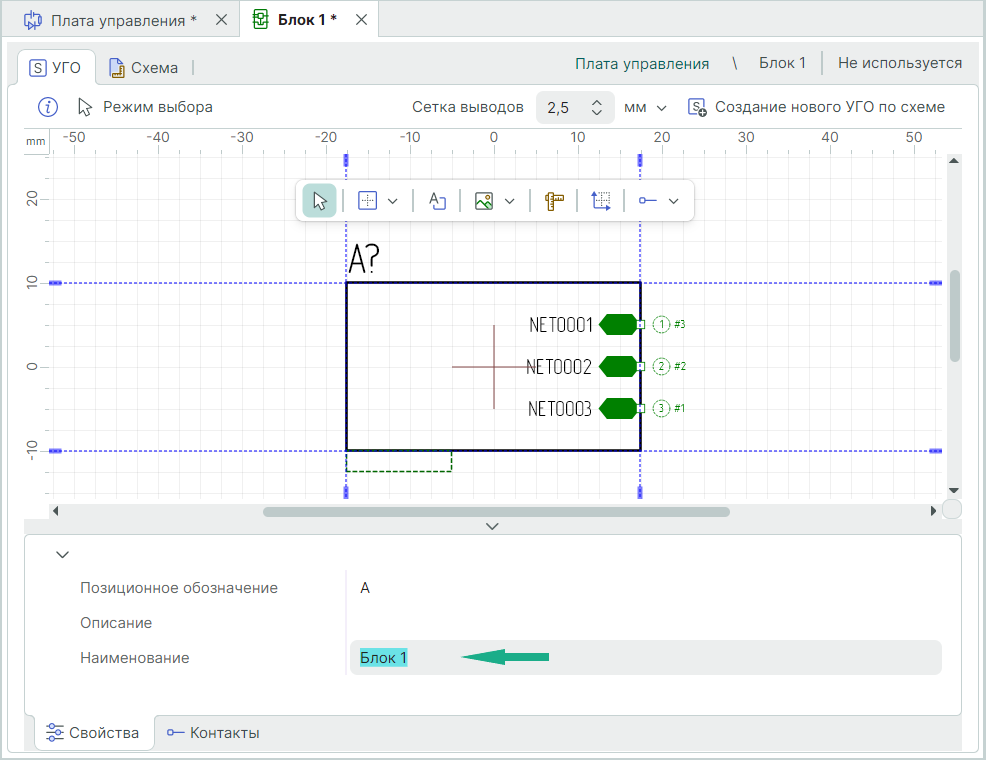
Task: Click the info icon near Режим выбора
Action: [x=48, y=107]
